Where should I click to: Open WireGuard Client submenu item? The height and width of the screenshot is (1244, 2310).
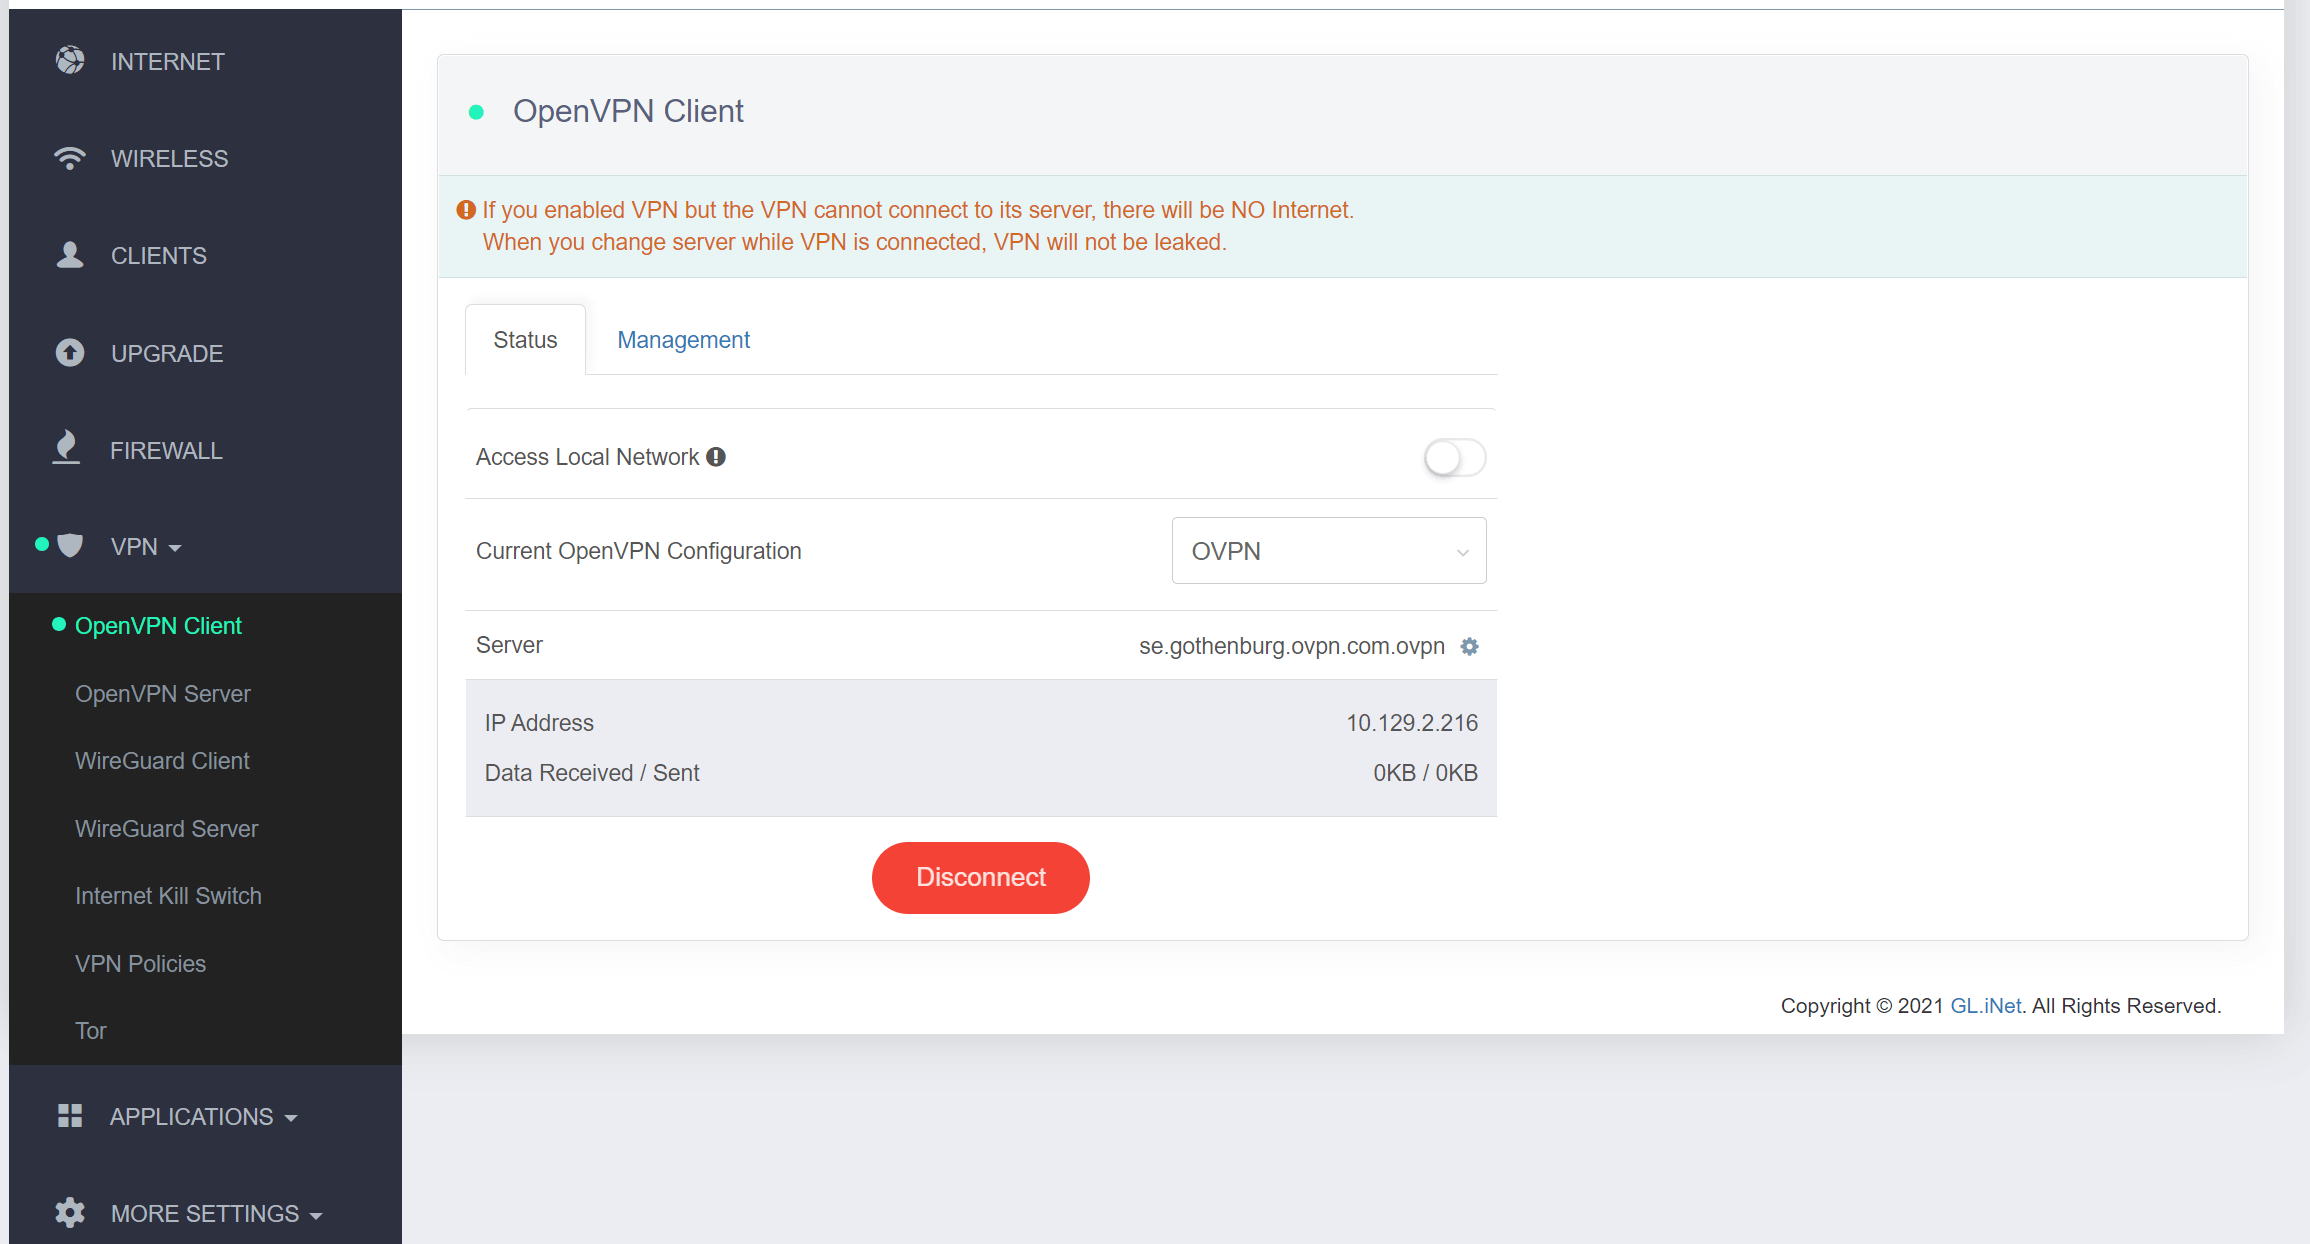(162, 761)
